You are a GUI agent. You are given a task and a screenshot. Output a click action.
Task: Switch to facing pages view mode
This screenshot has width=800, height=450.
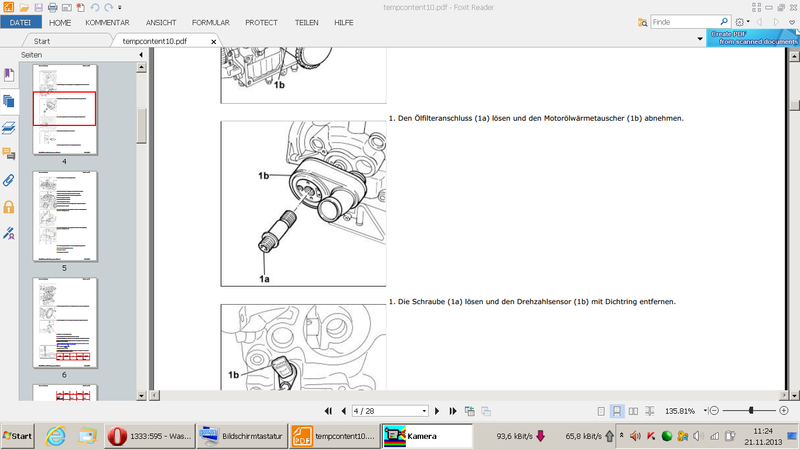click(x=634, y=411)
